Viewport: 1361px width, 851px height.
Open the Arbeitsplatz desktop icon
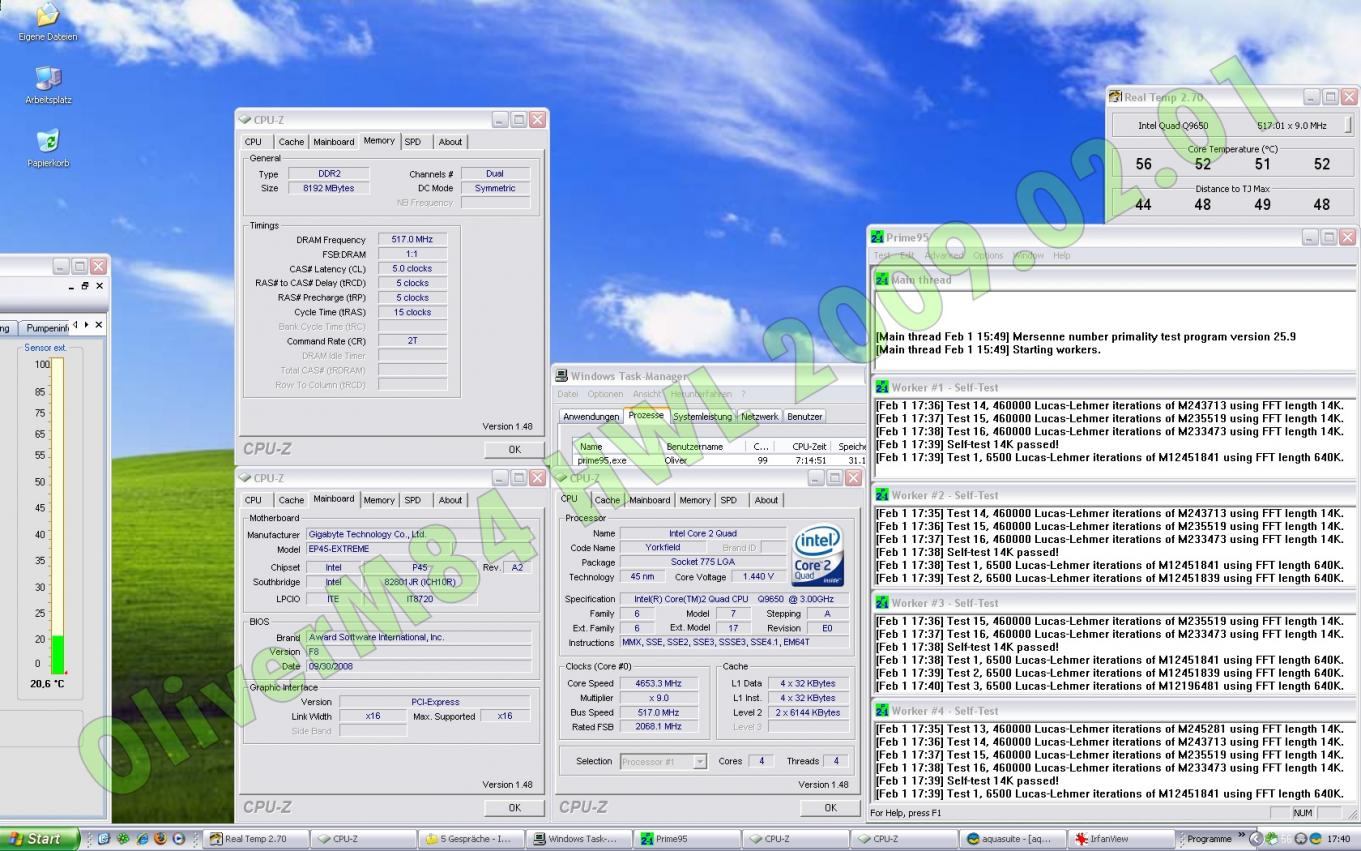(48, 84)
